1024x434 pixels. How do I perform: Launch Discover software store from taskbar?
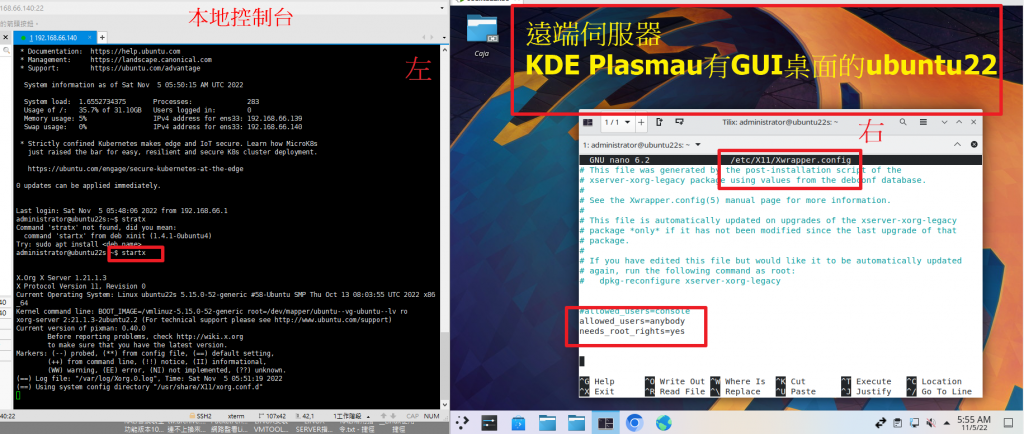[519, 423]
